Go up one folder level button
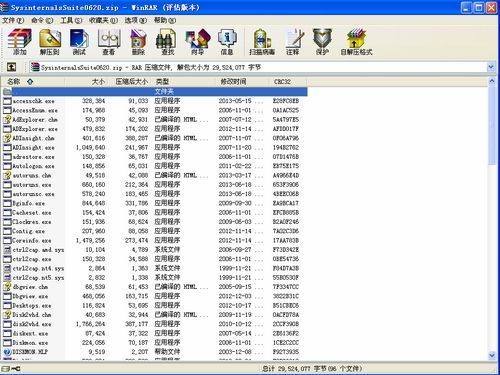 pos(12,67)
